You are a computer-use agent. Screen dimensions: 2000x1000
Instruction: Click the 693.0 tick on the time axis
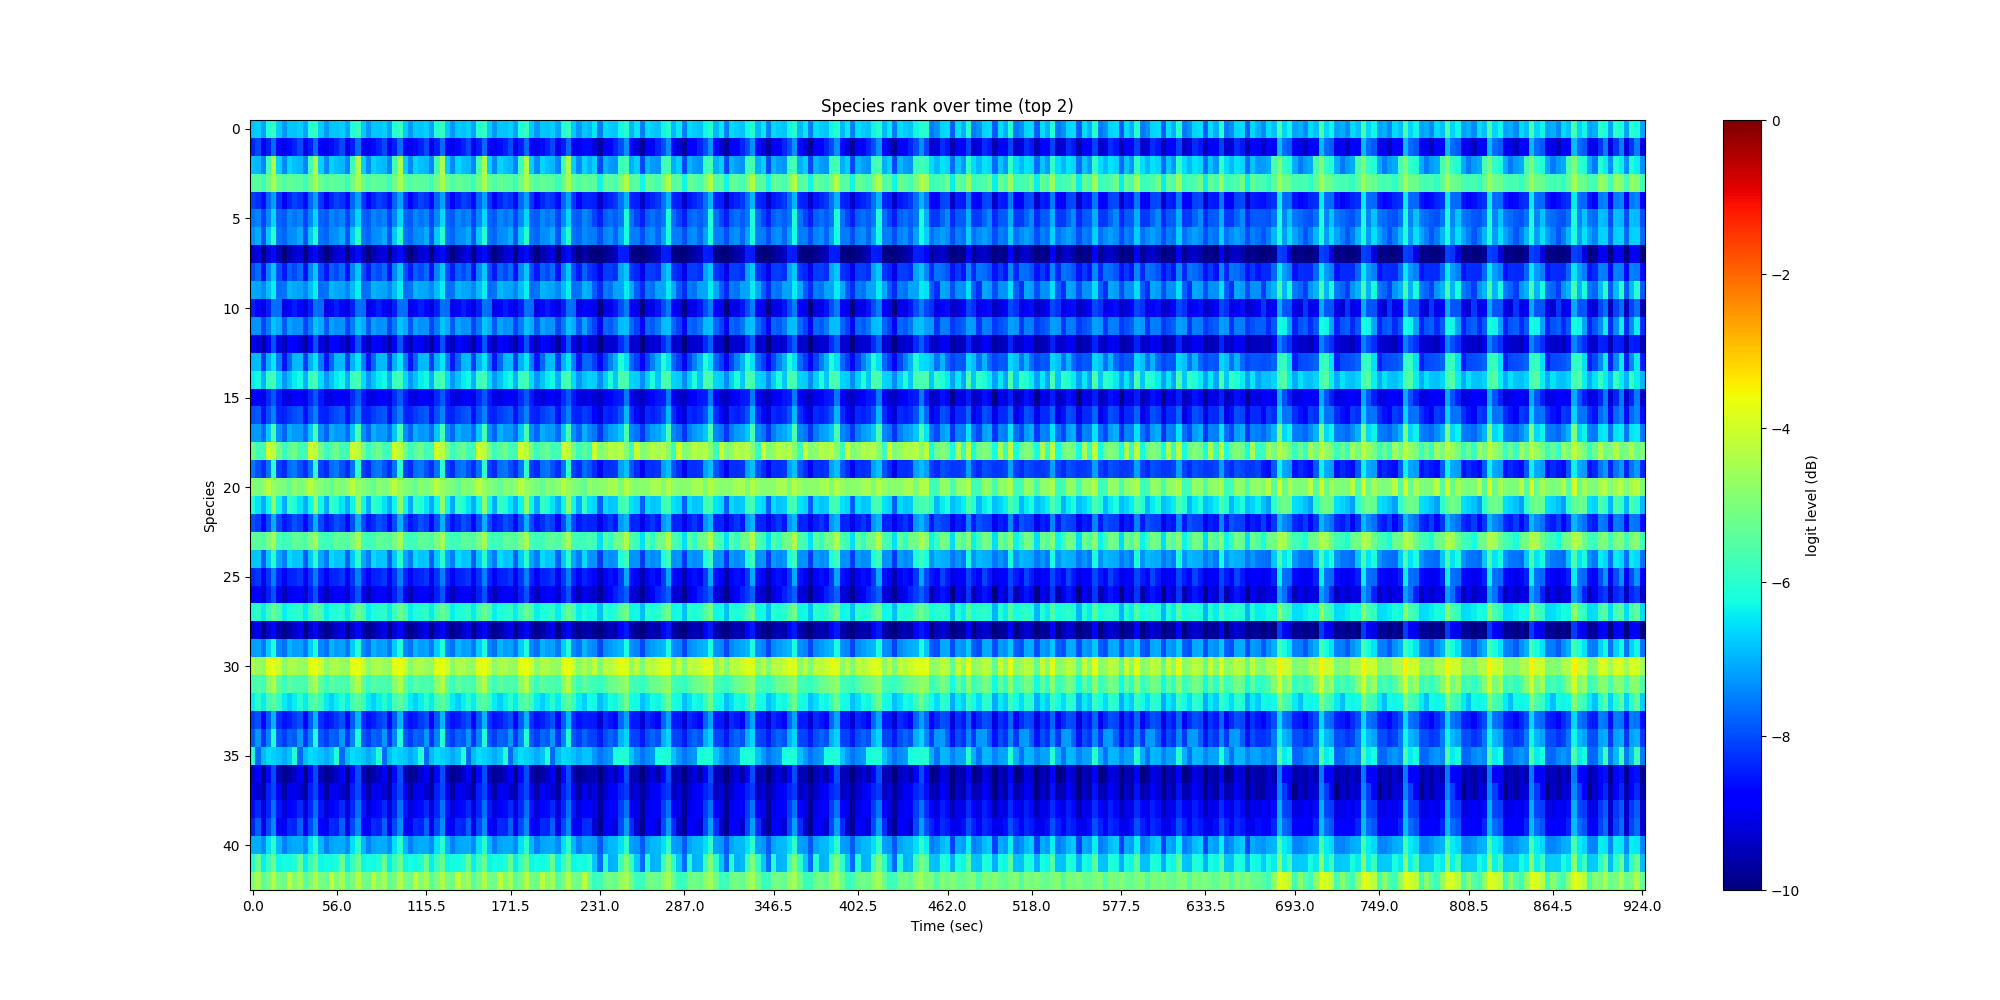click(1294, 906)
